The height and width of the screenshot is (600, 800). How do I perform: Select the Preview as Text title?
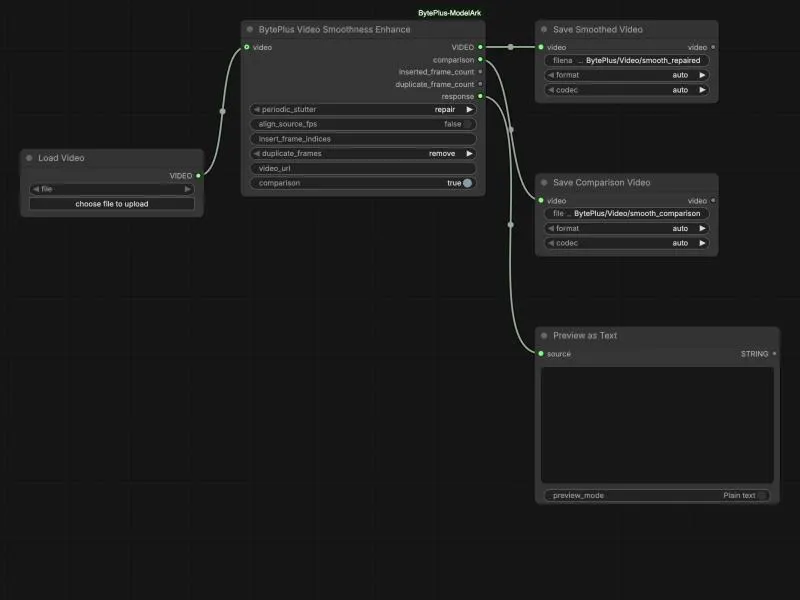tap(585, 336)
